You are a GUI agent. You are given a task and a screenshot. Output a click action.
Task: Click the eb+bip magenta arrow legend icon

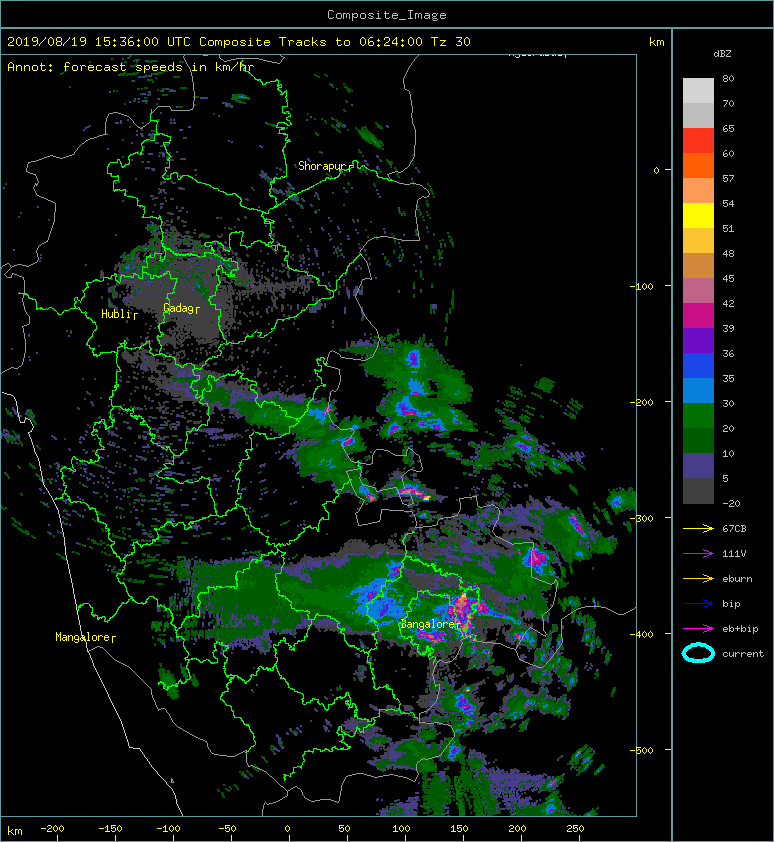click(x=698, y=628)
